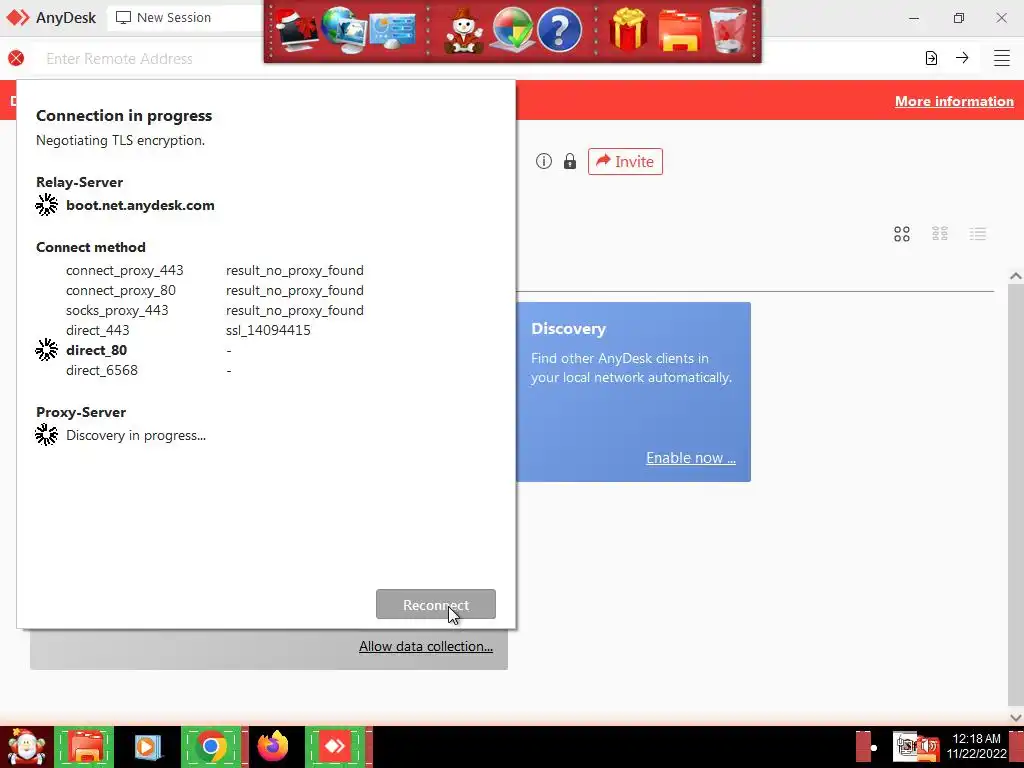
Task: Open the recycle bin icon in dock
Action: point(728,29)
